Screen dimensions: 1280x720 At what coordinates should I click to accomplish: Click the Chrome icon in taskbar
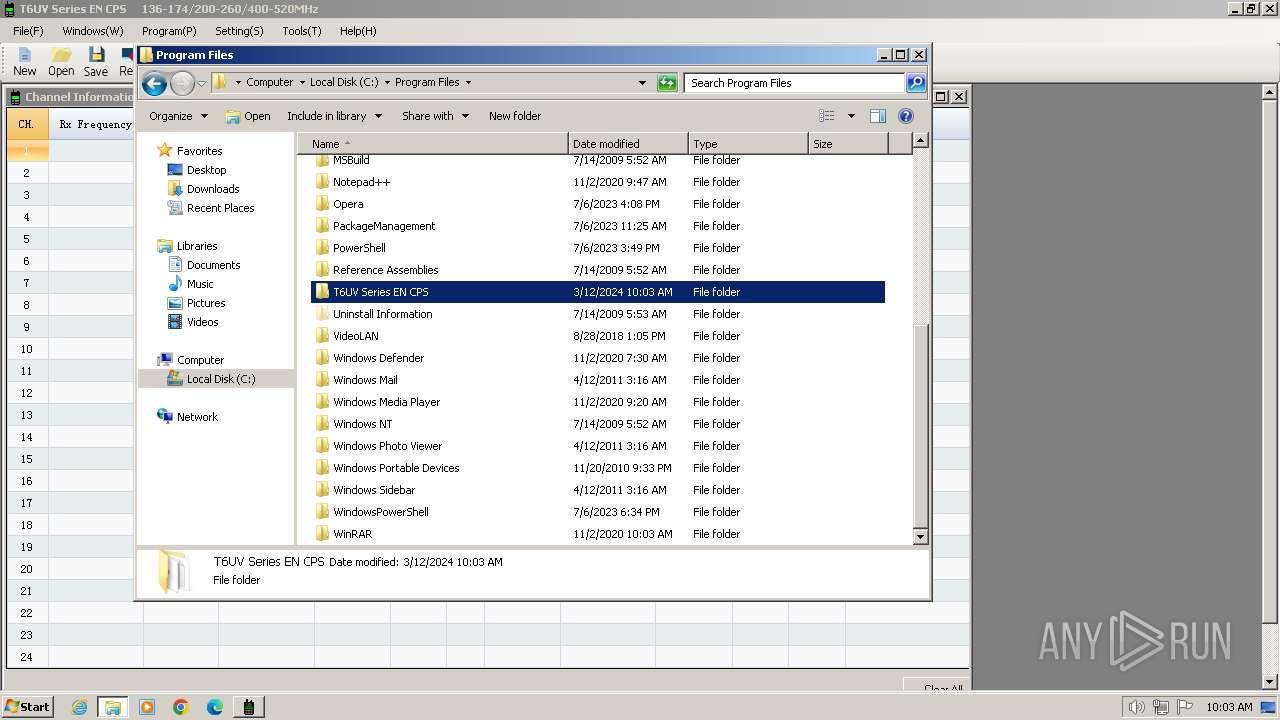point(181,707)
